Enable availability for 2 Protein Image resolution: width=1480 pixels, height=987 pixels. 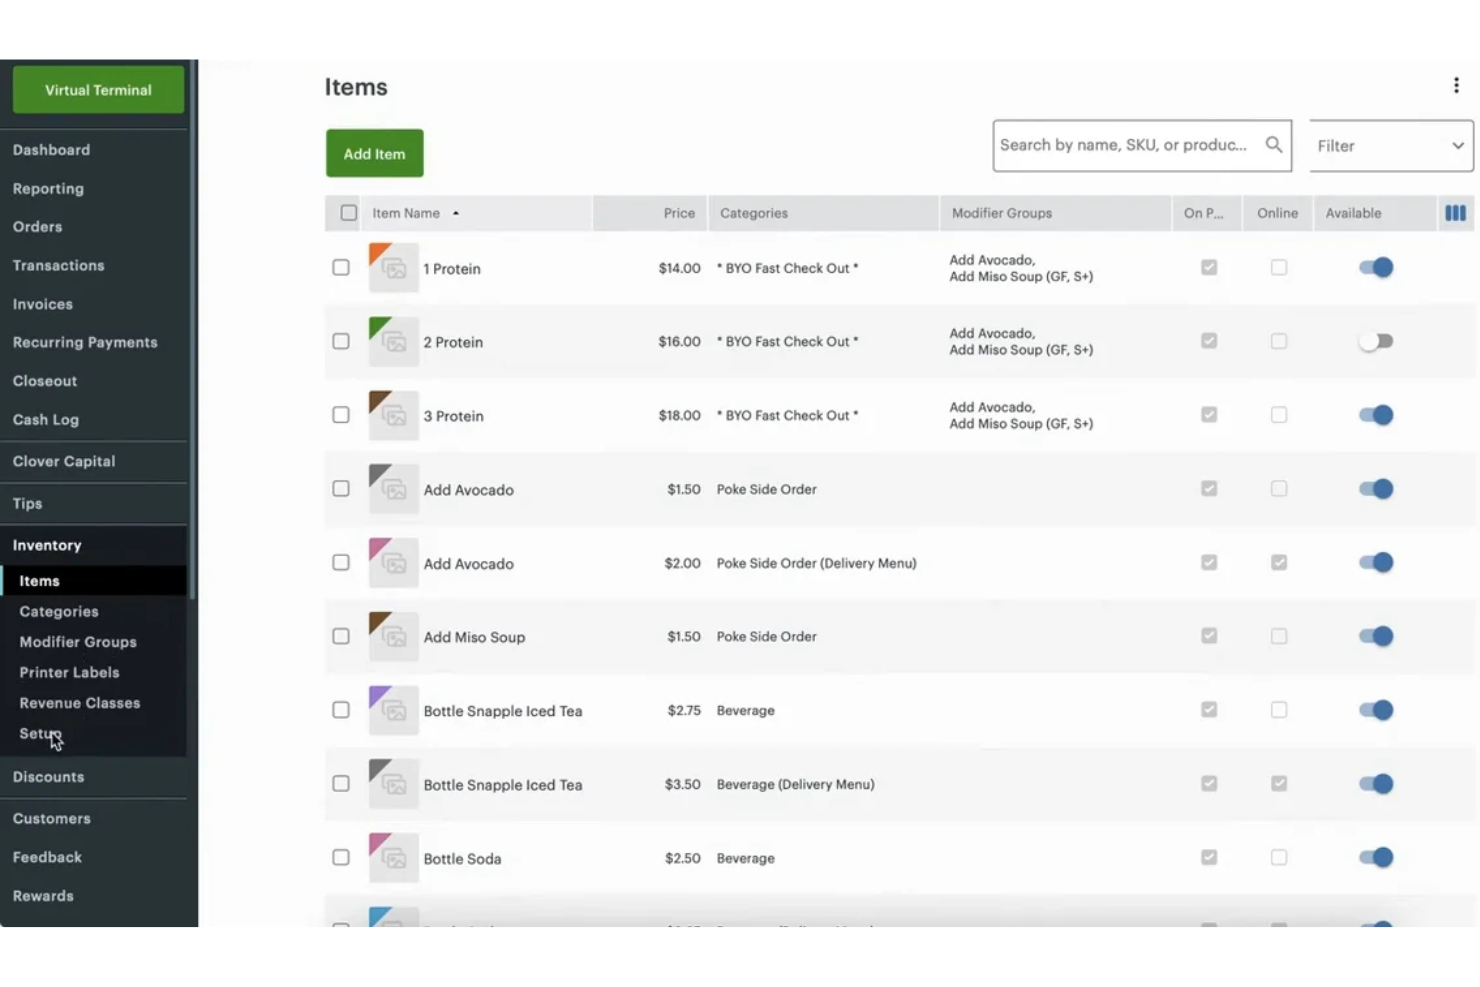[1375, 341]
